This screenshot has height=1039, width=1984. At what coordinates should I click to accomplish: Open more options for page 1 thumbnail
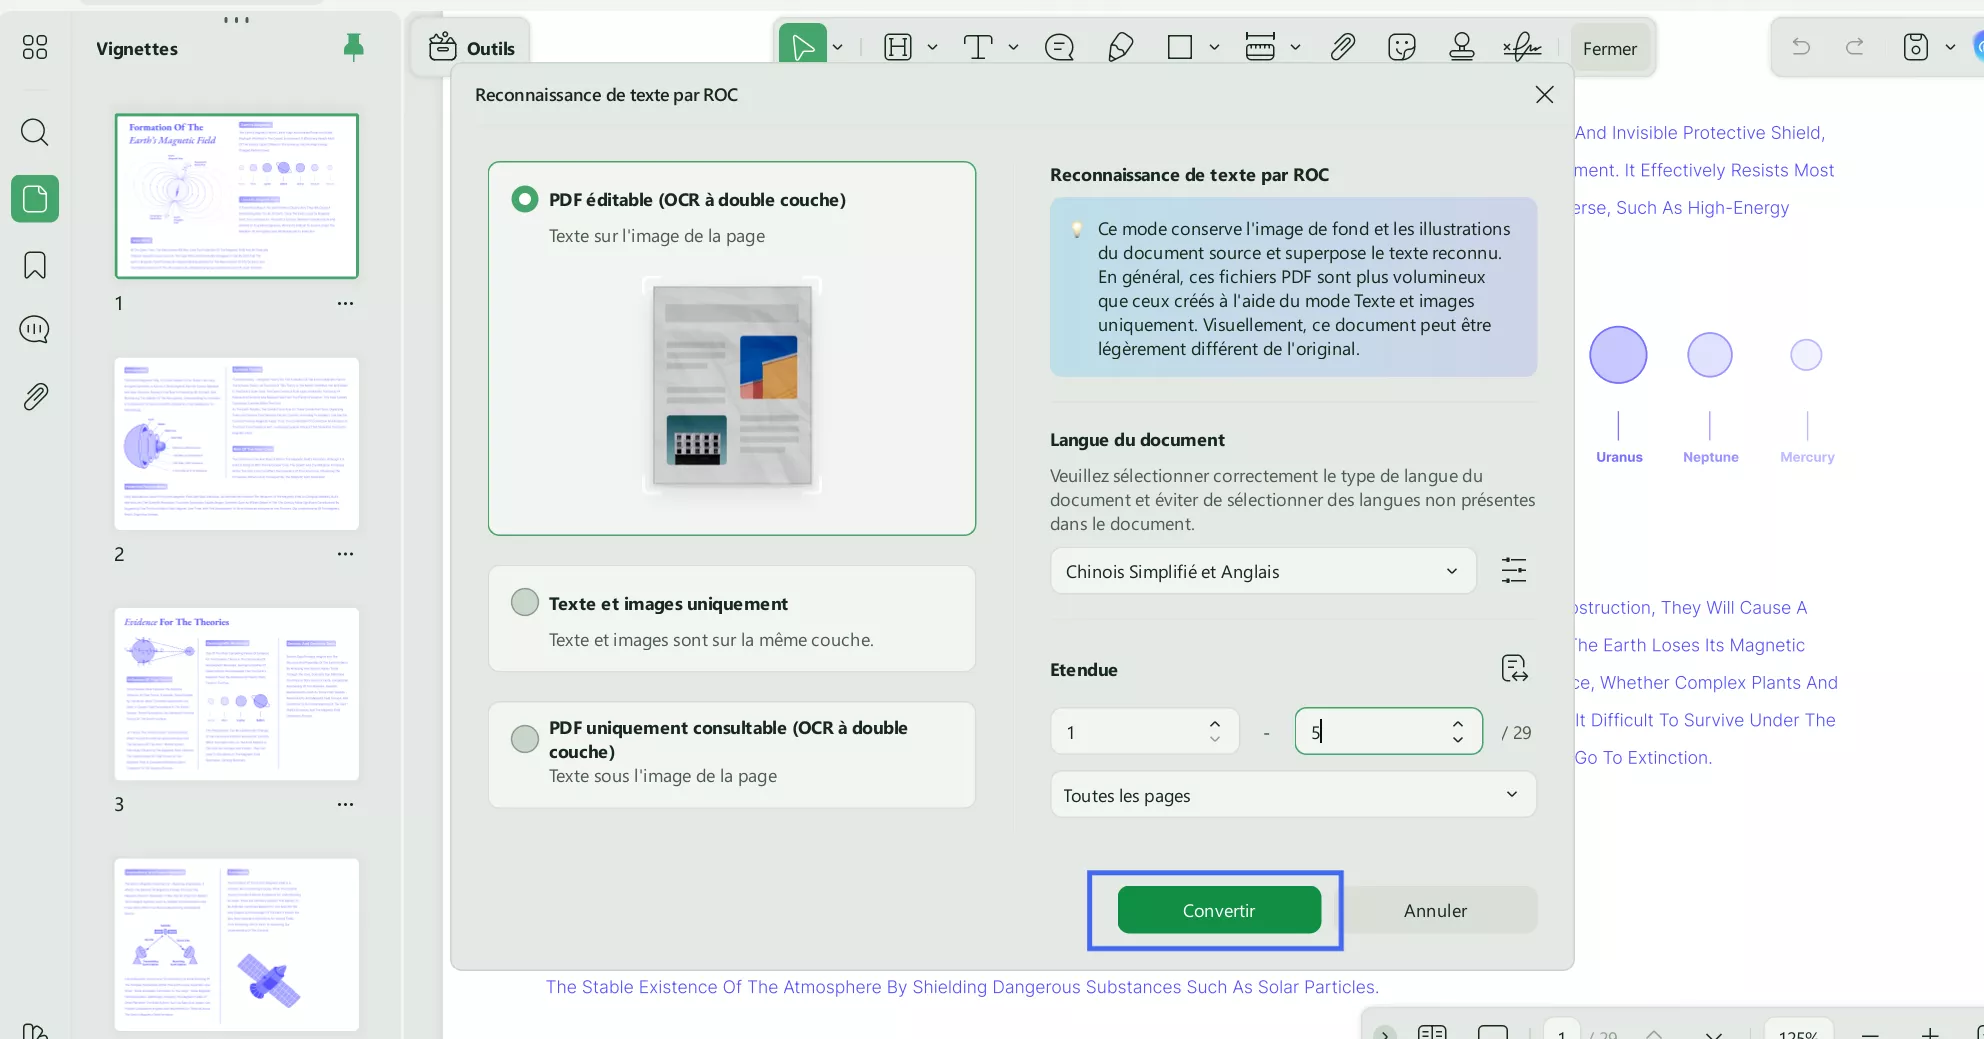click(x=345, y=303)
